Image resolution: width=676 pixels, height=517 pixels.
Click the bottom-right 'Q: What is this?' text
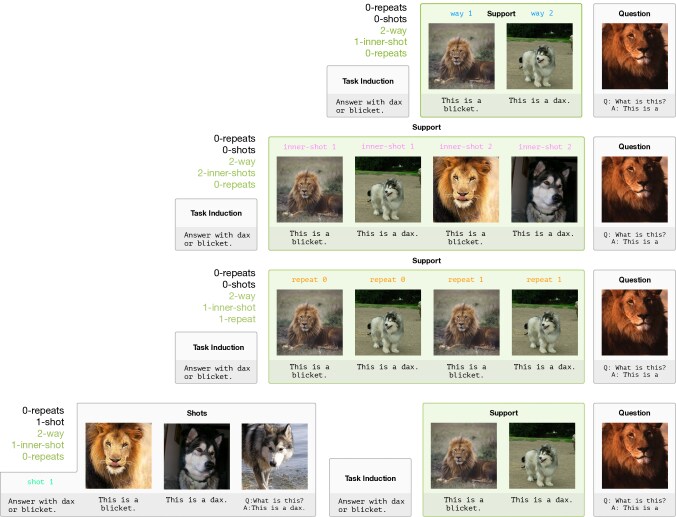(635, 501)
